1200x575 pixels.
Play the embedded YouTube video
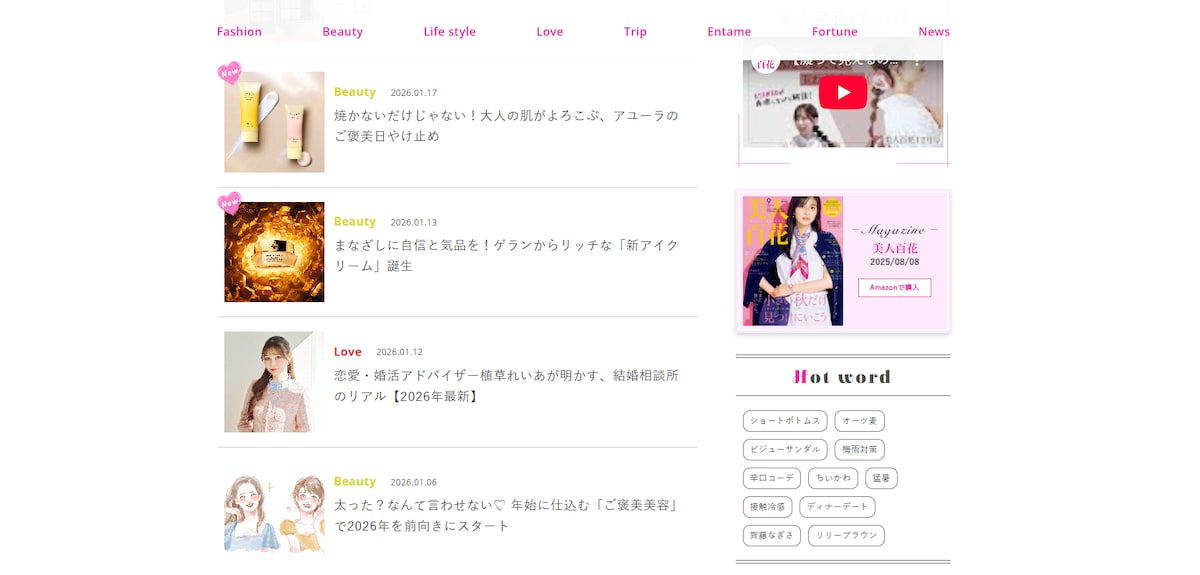coord(843,93)
